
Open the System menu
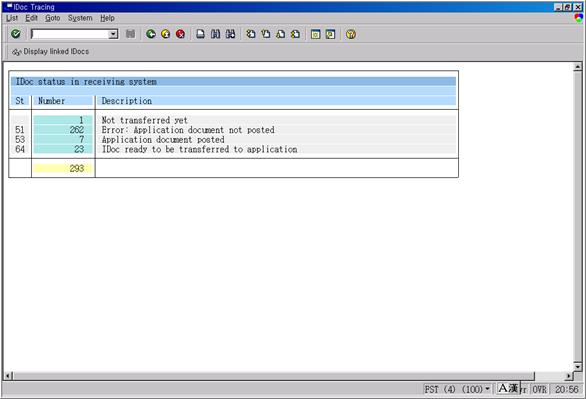80,18
